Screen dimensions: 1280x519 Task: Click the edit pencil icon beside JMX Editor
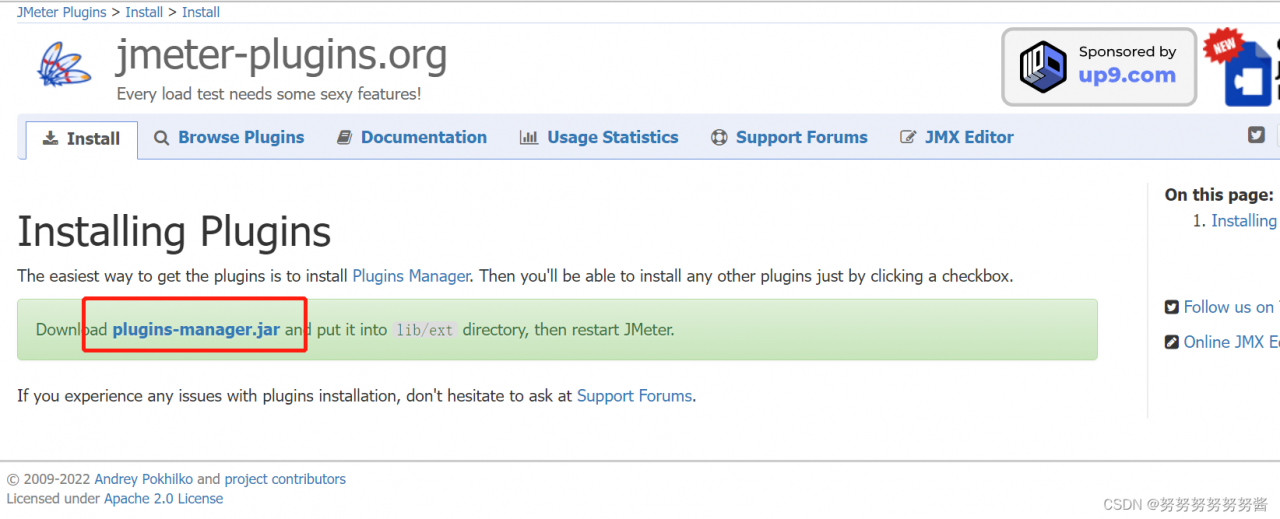coord(908,138)
